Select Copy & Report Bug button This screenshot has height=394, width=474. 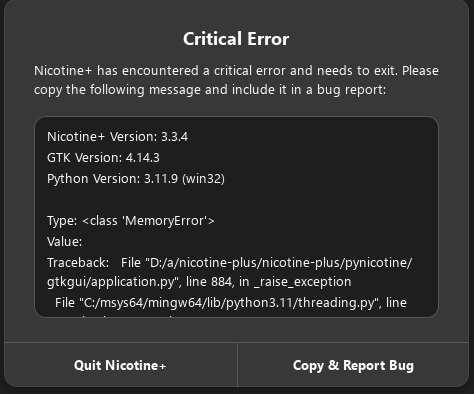tap(353, 365)
